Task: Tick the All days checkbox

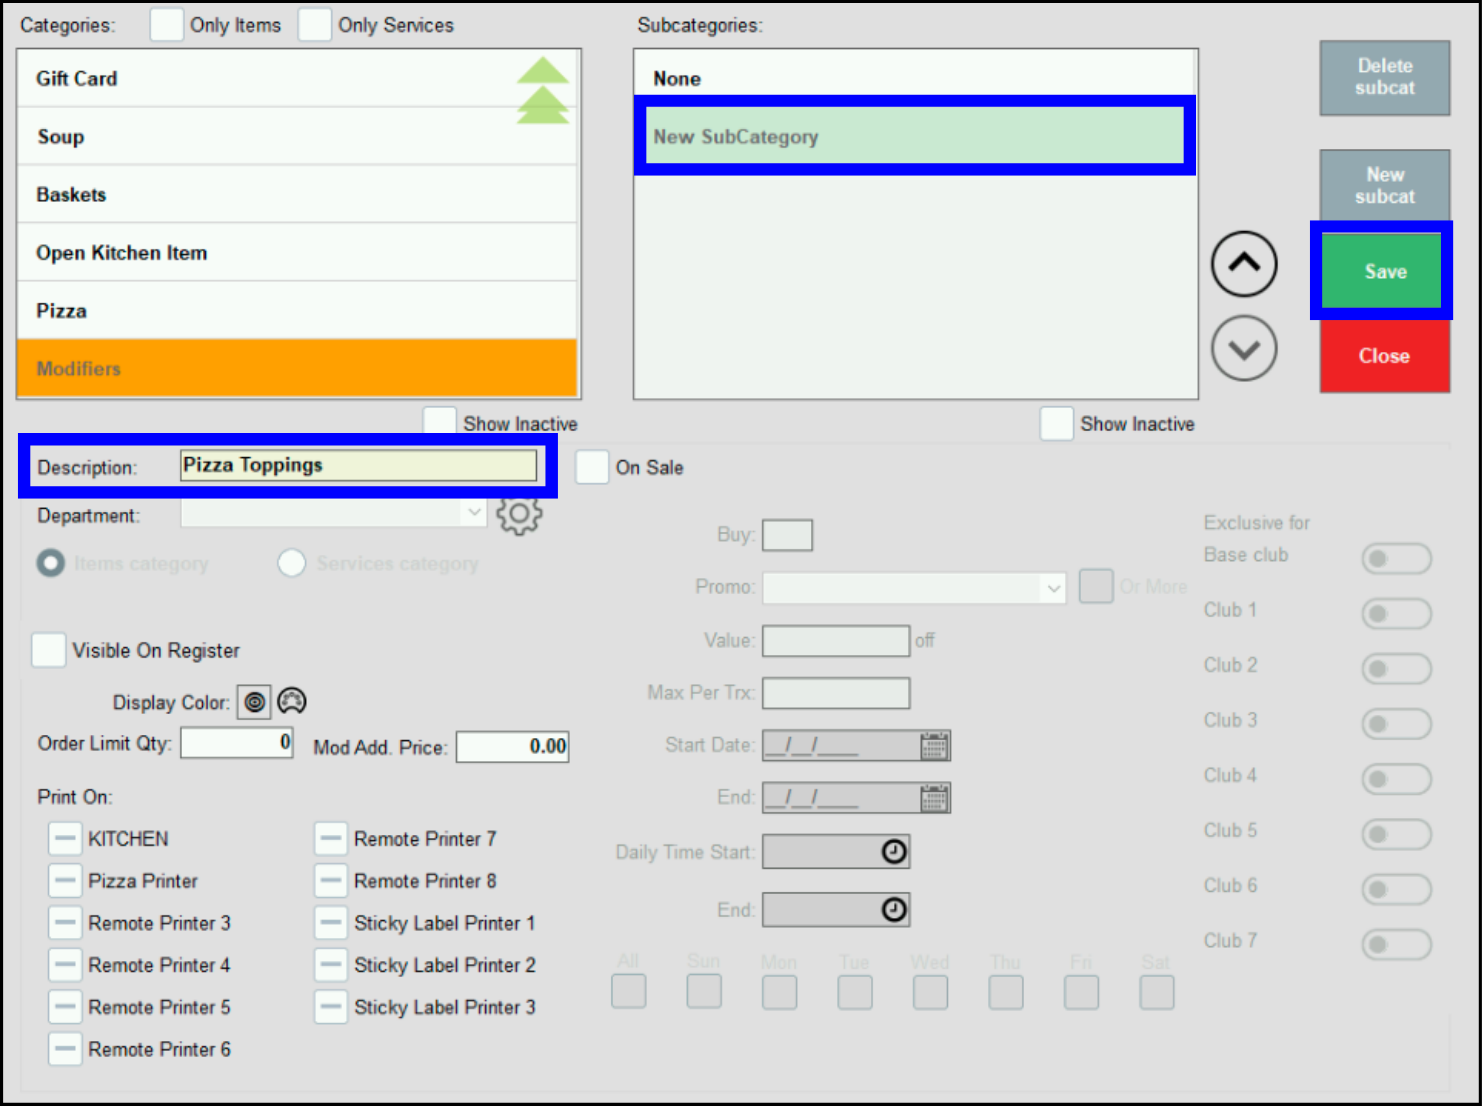Action: click(629, 992)
